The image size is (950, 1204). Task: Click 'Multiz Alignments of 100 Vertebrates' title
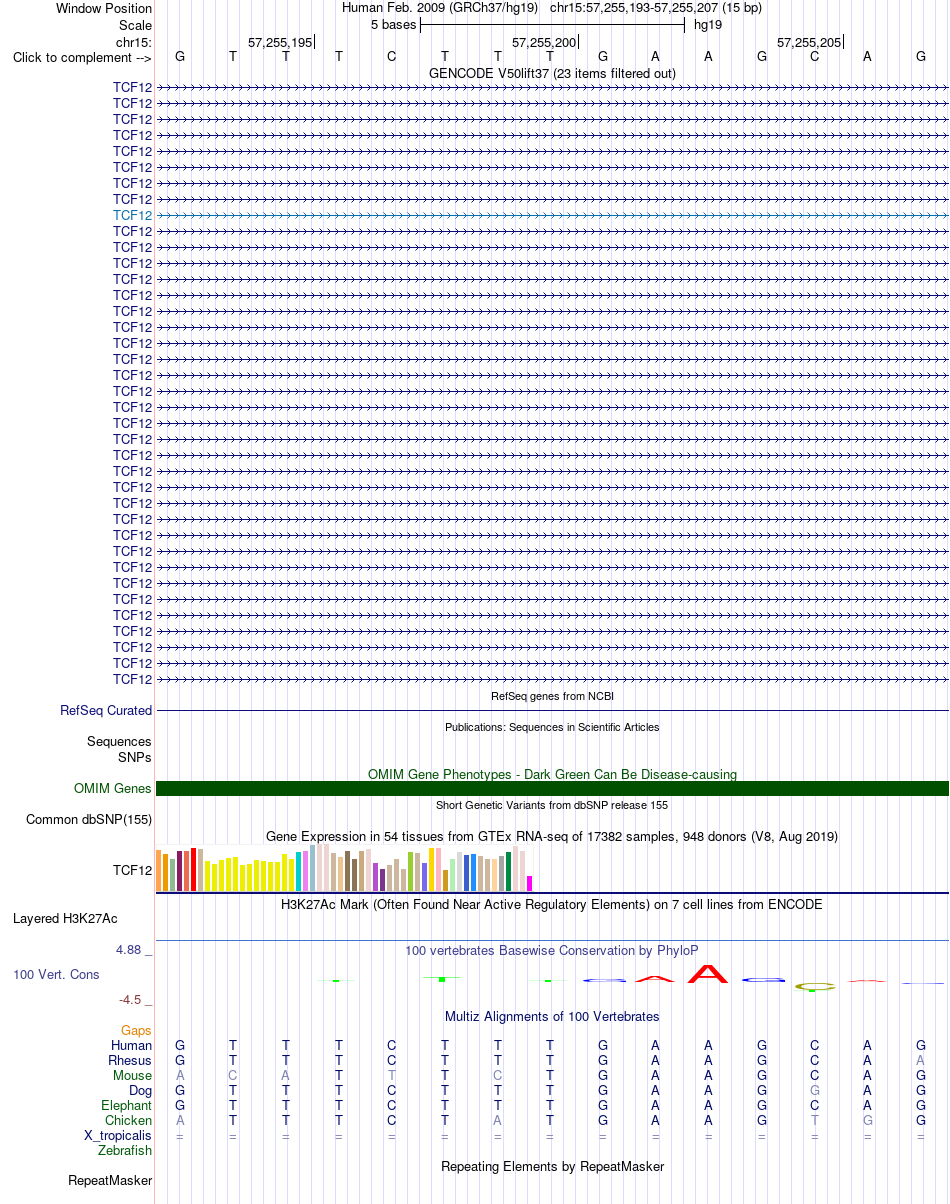[x=552, y=1016]
